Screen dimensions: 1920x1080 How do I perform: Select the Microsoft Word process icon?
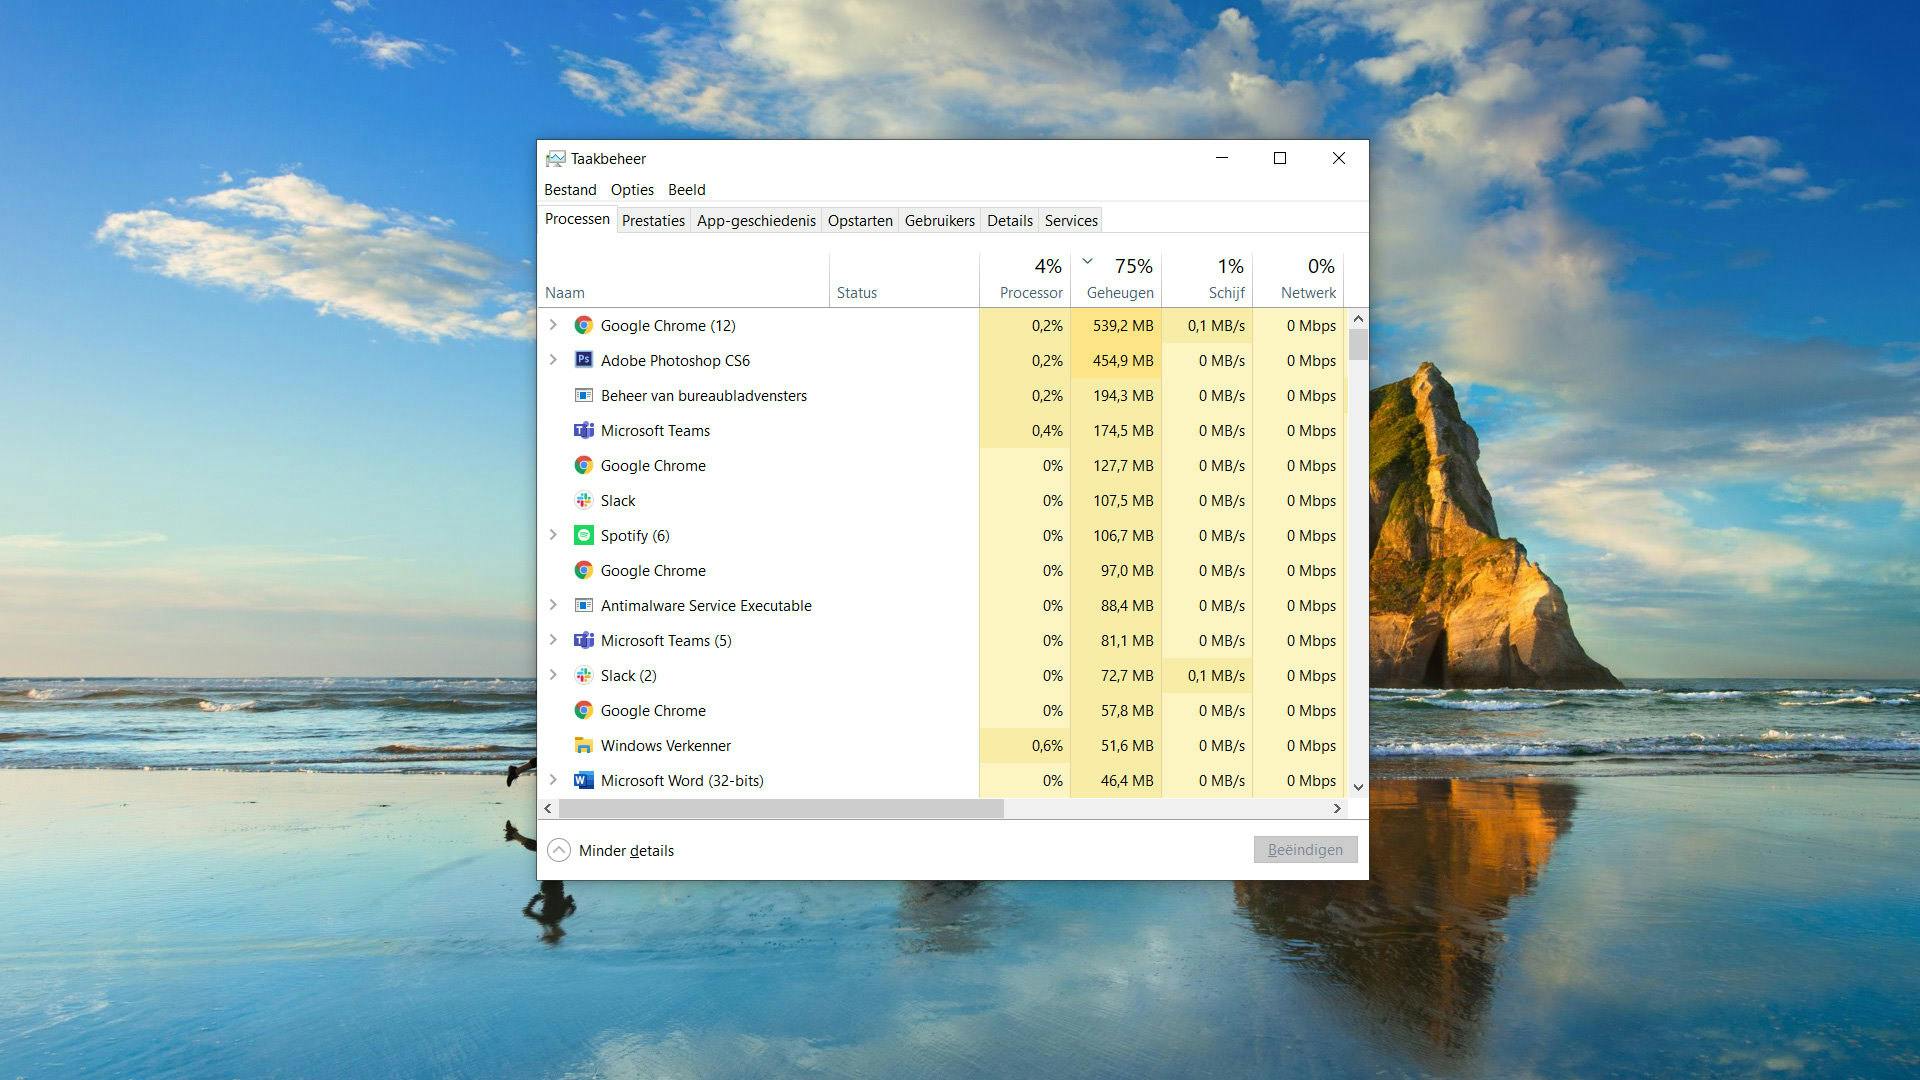(x=583, y=780)
